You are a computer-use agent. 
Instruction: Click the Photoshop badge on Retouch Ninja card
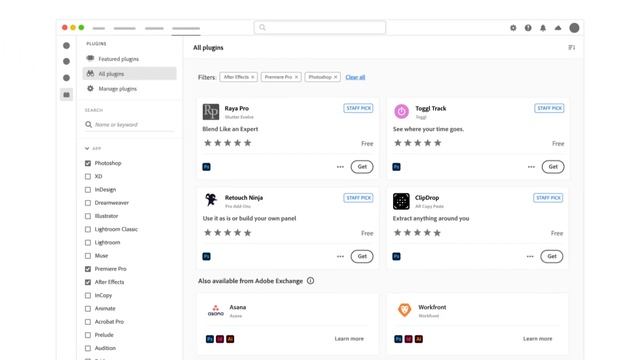click(x=207, y=256)
